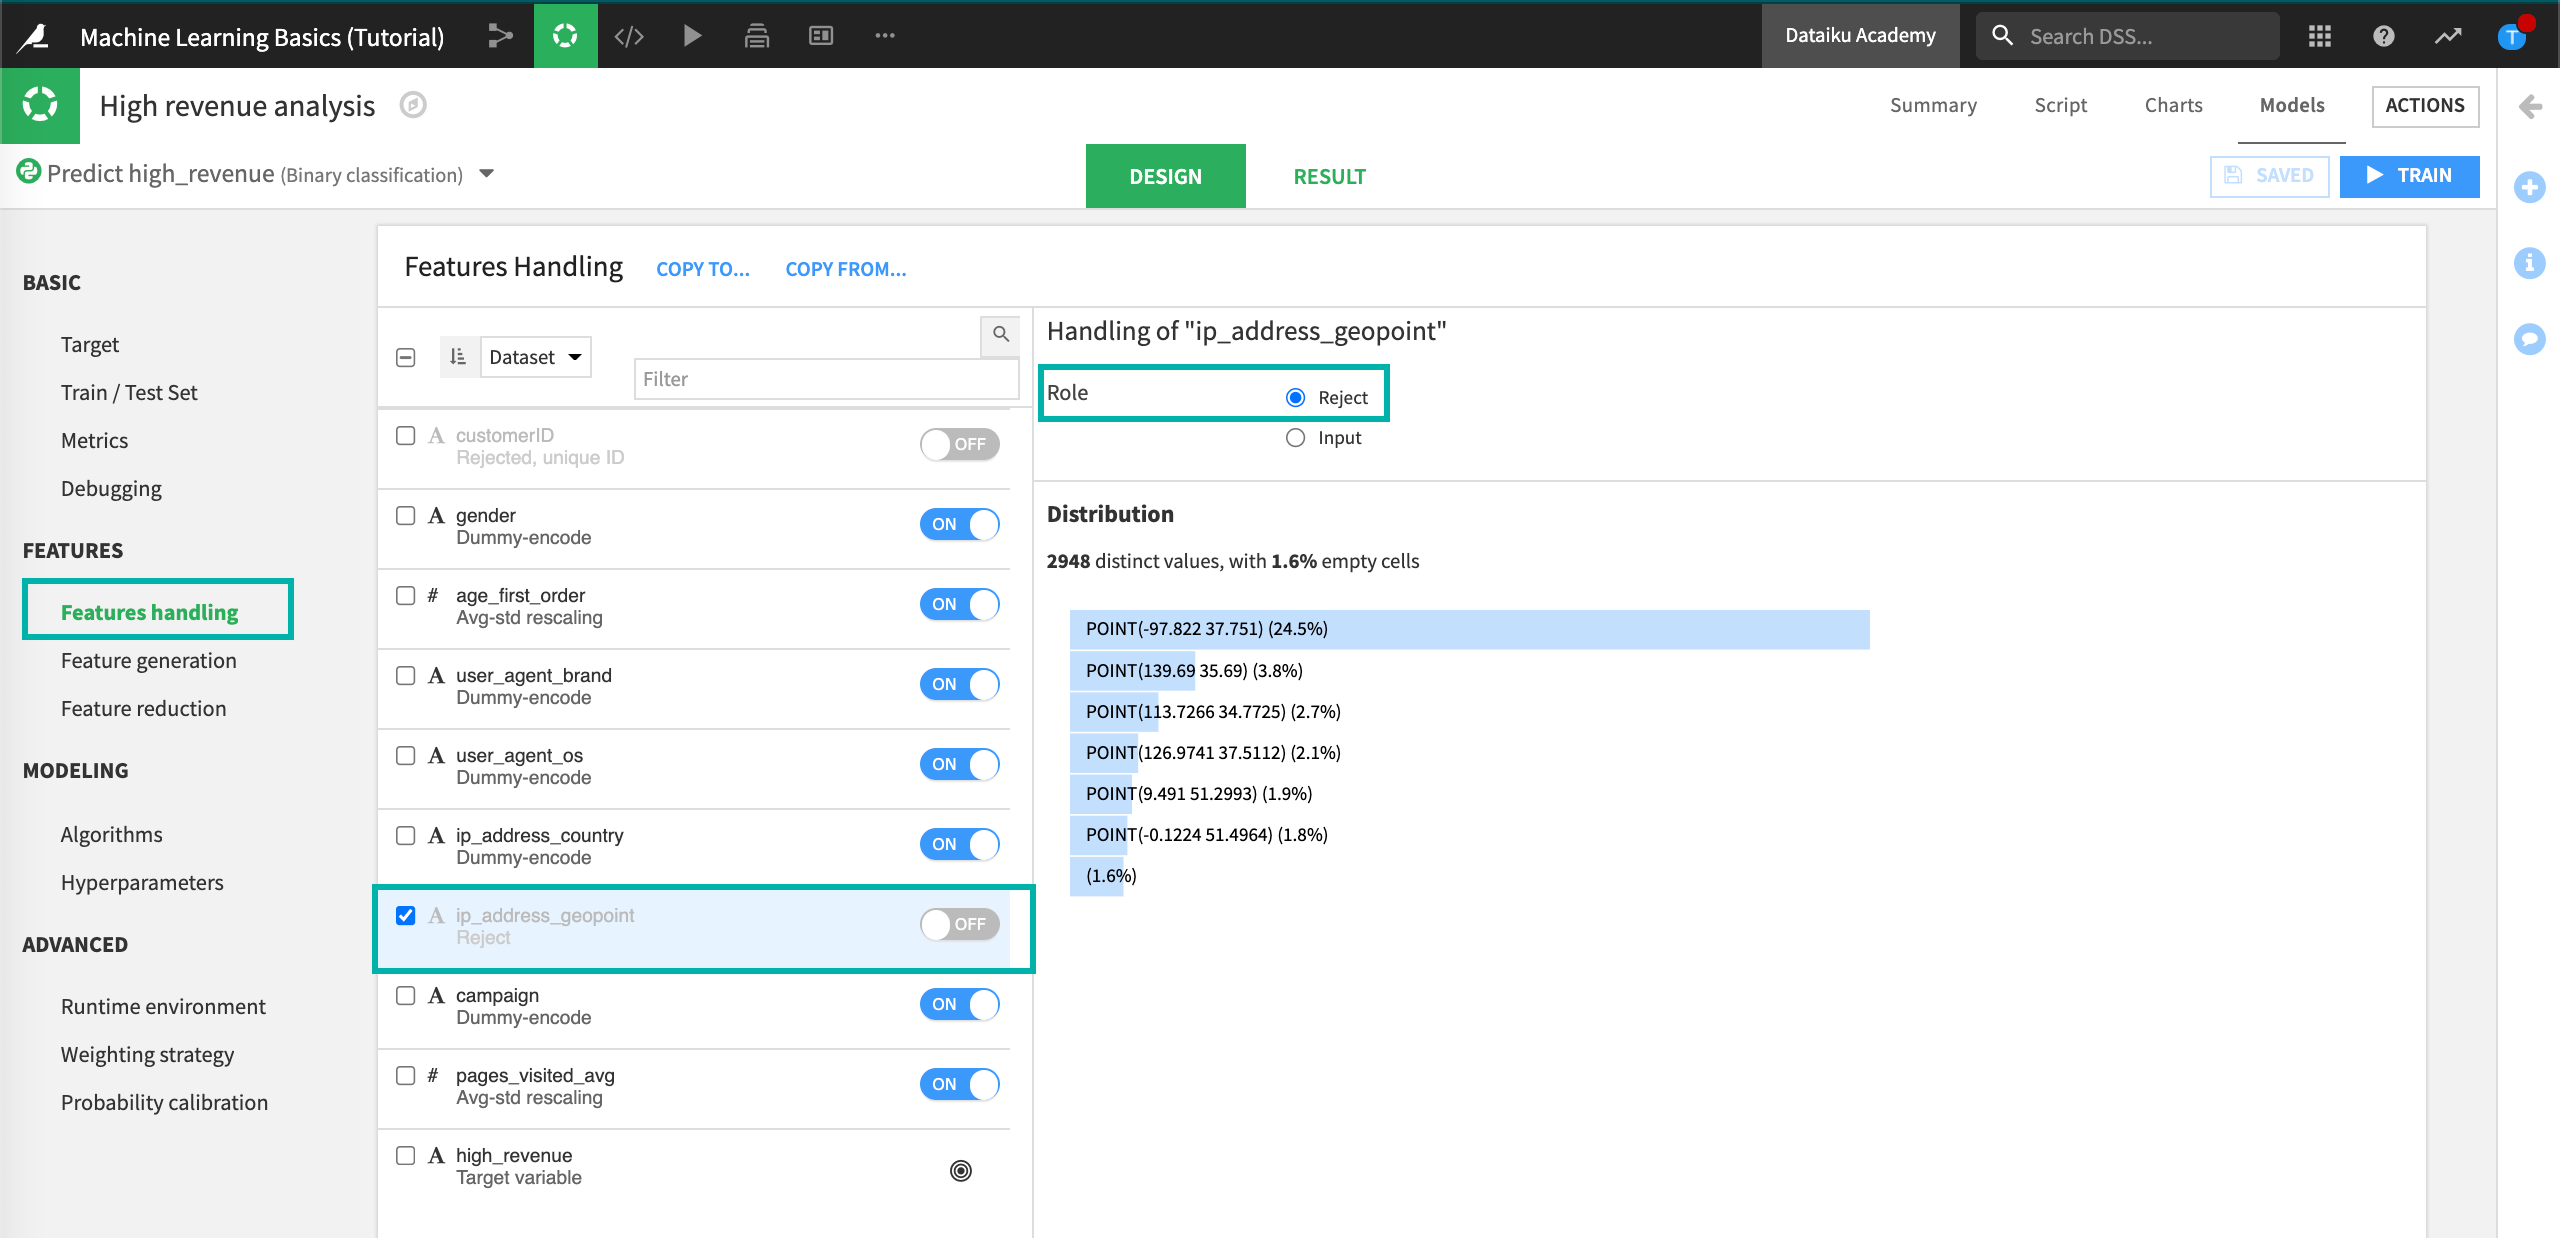Toggle the select-all features checkbox
This screenshot has height=1238, width=2560.
pyautogui.click(x=406, y=357)
